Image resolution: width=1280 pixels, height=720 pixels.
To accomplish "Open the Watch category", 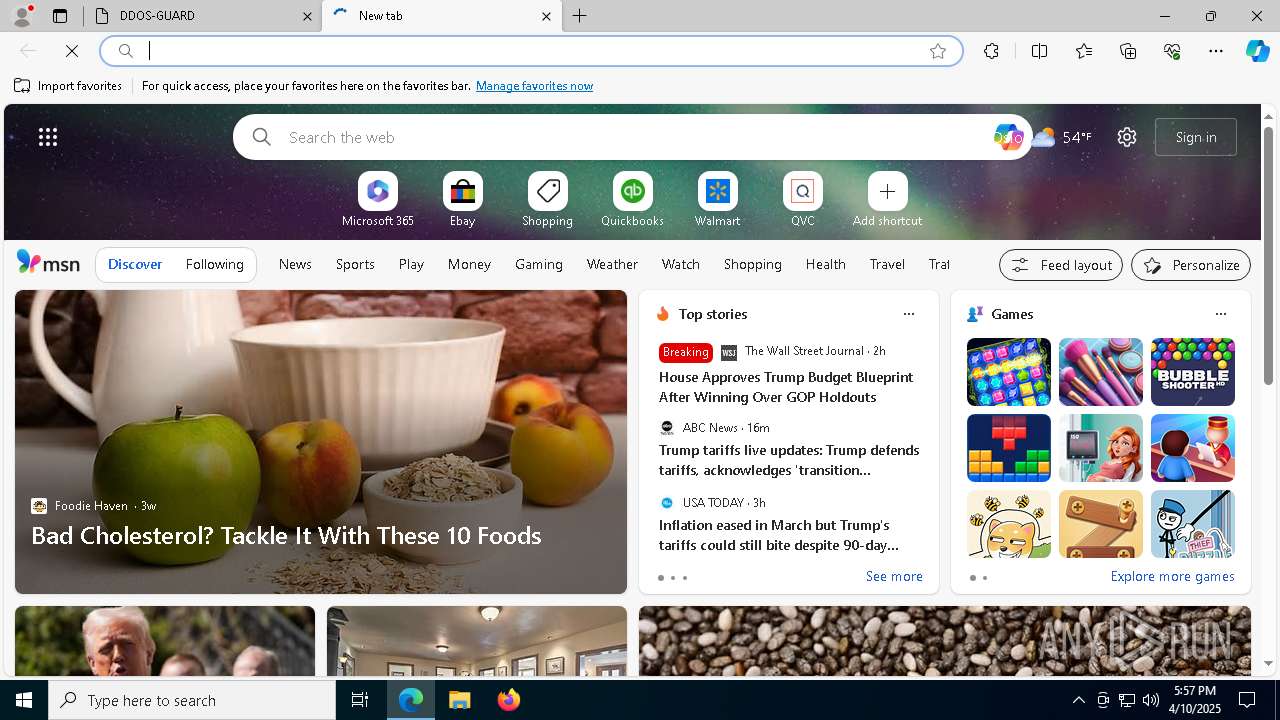I will (681, 264).
